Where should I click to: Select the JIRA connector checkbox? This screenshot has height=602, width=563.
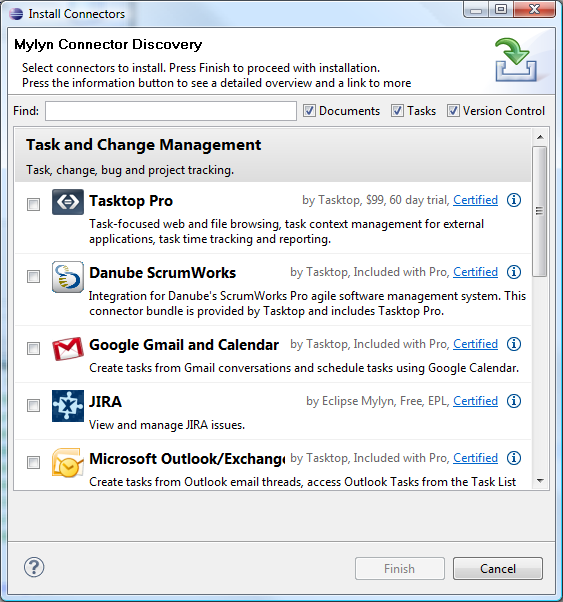33,405
